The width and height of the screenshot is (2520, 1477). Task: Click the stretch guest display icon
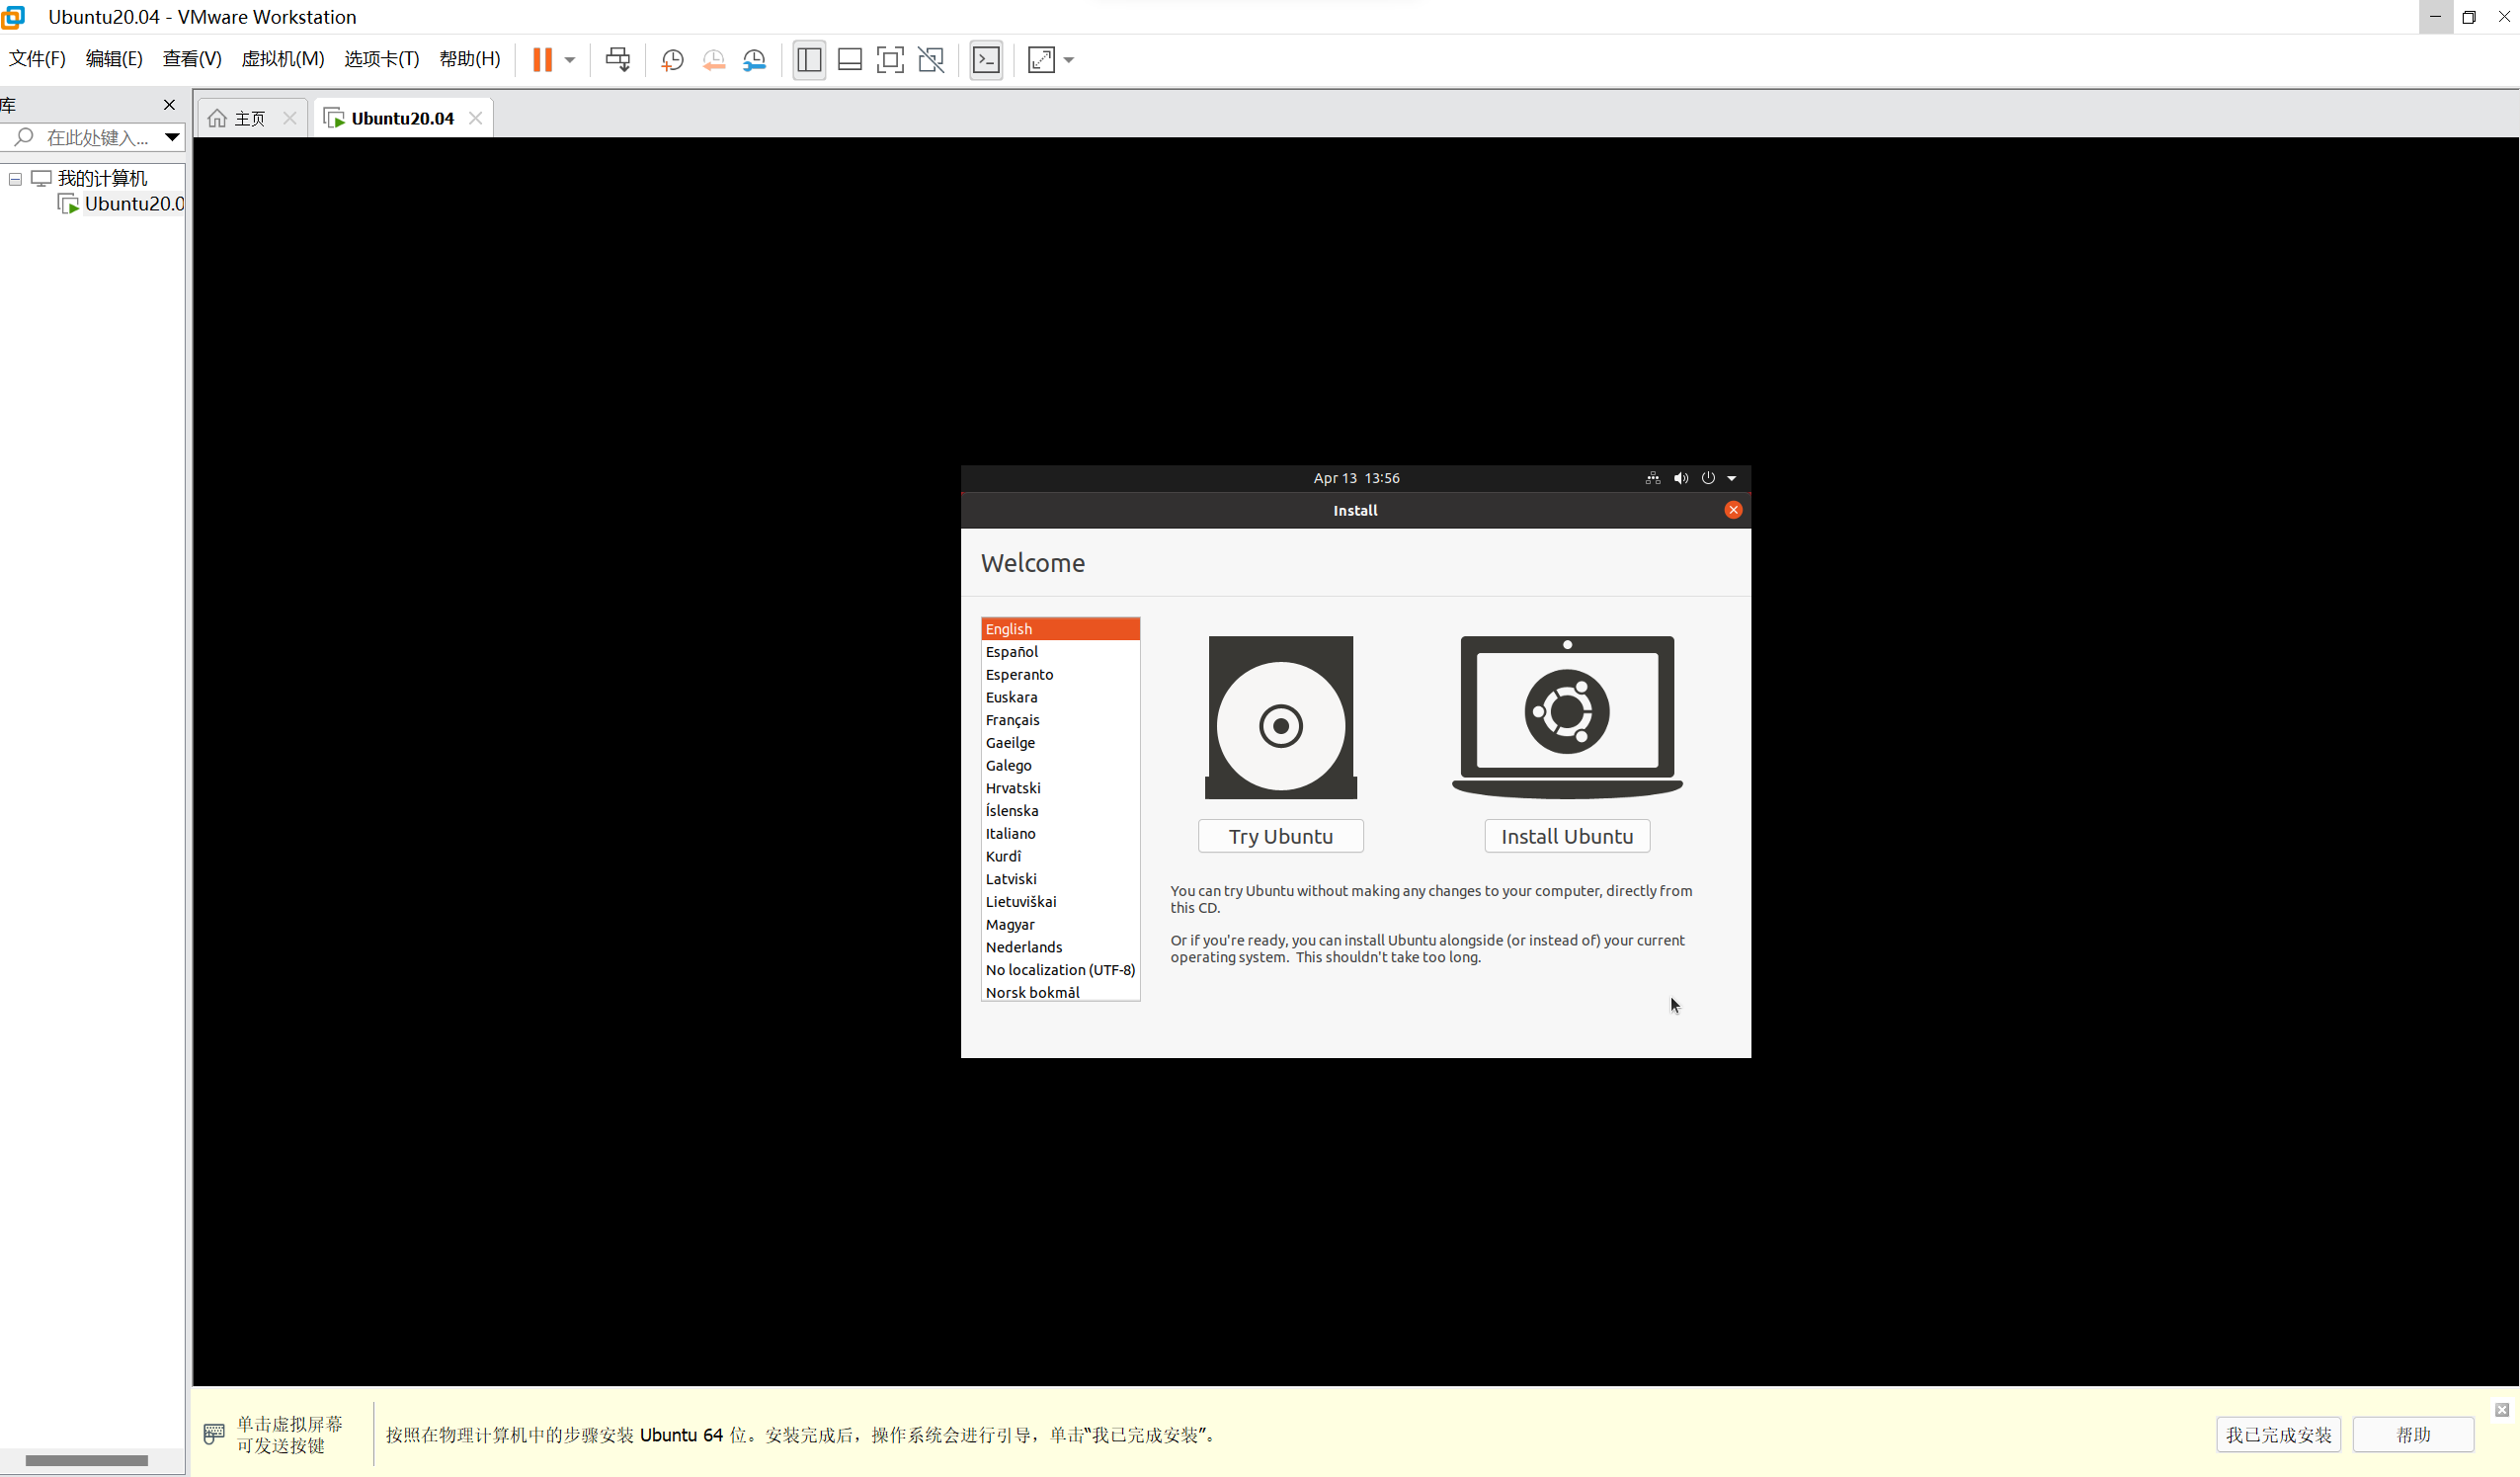coord(1041,60)
